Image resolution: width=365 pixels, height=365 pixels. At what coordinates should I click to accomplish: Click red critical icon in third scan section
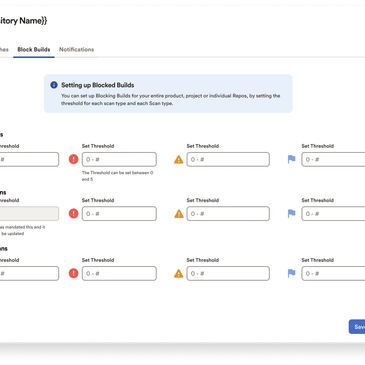pyautogui.click(x=73, y=273)
